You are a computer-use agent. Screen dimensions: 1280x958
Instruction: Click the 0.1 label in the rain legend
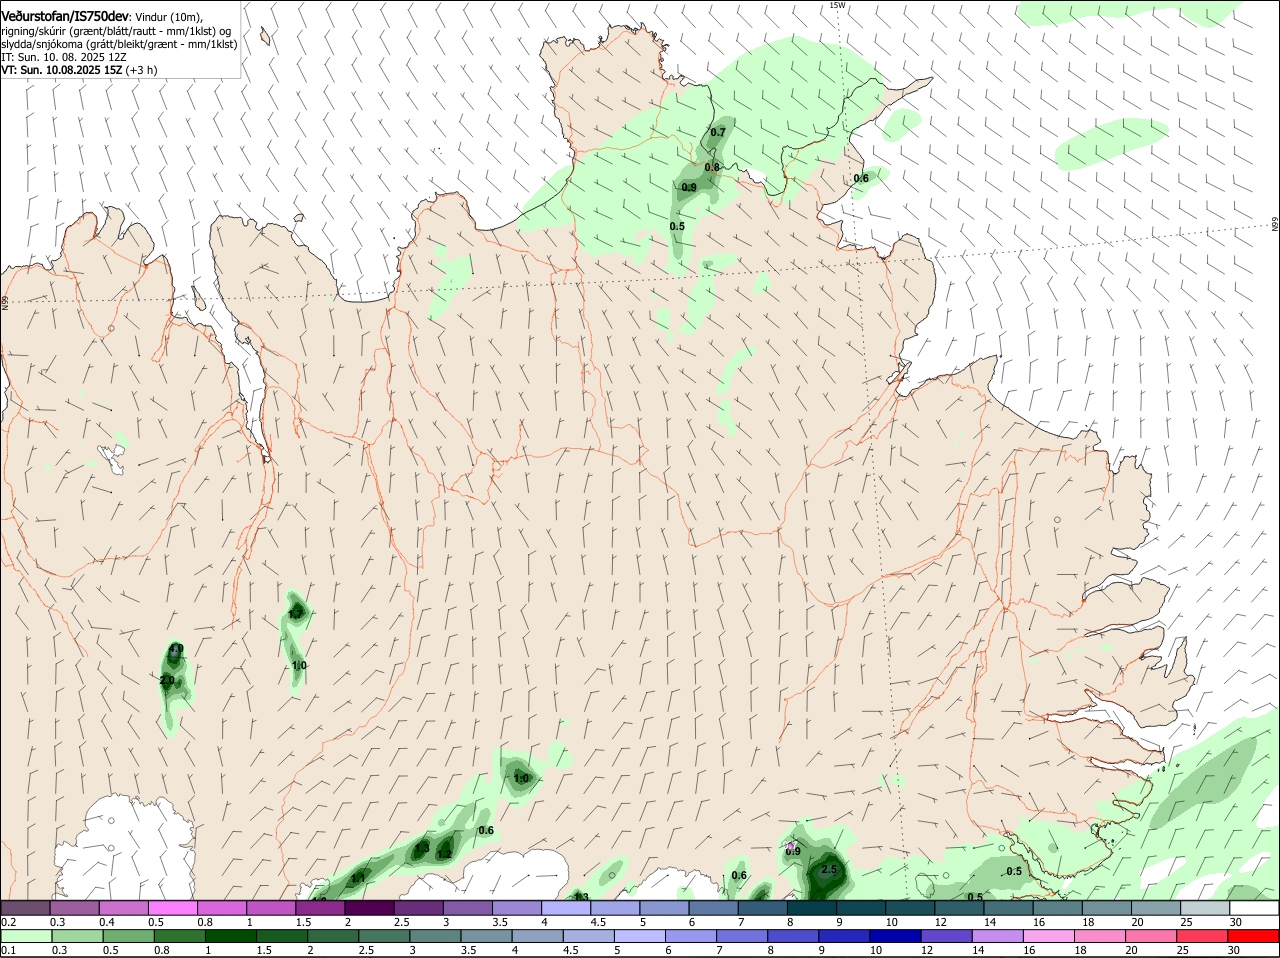8,951
